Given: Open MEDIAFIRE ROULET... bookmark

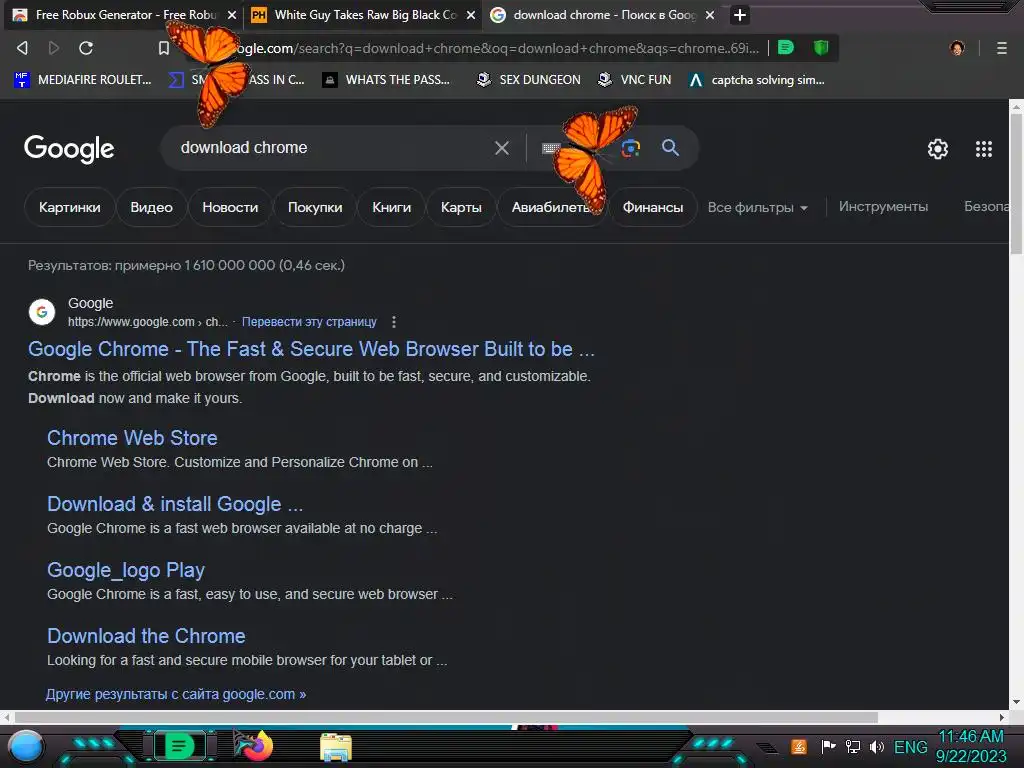Looking at the screenshot, I should tap(82, 80).
